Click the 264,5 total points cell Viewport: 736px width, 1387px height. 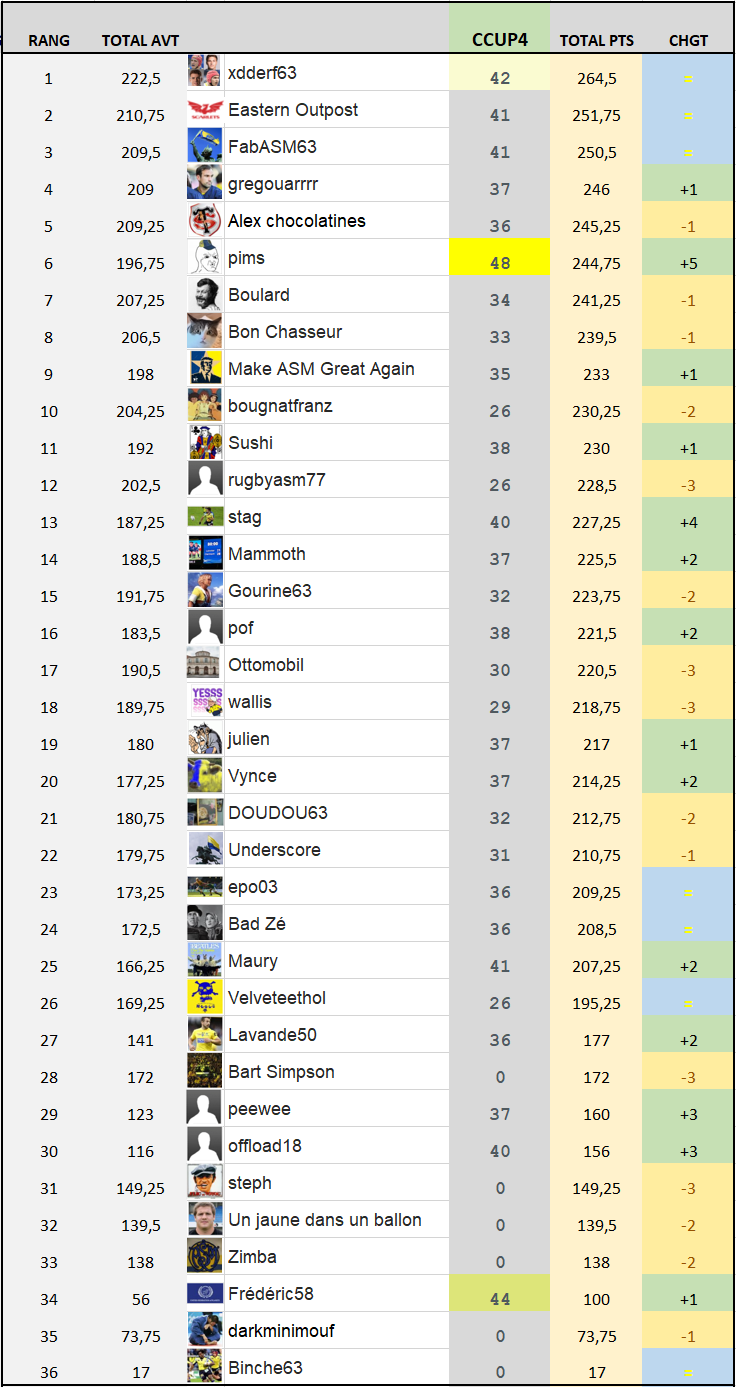596,79
